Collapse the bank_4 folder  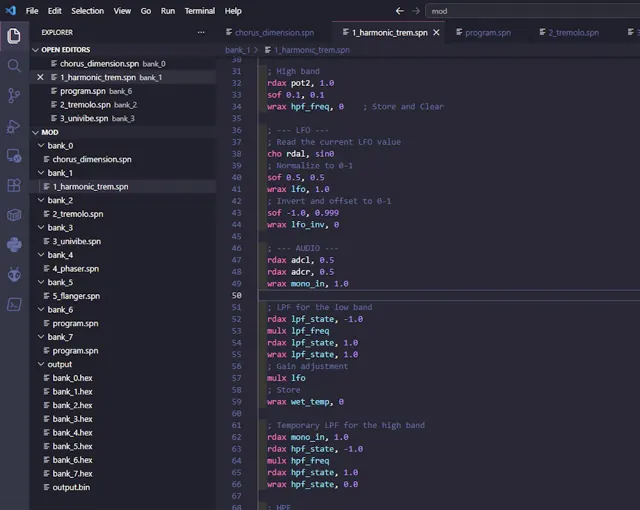41,255
